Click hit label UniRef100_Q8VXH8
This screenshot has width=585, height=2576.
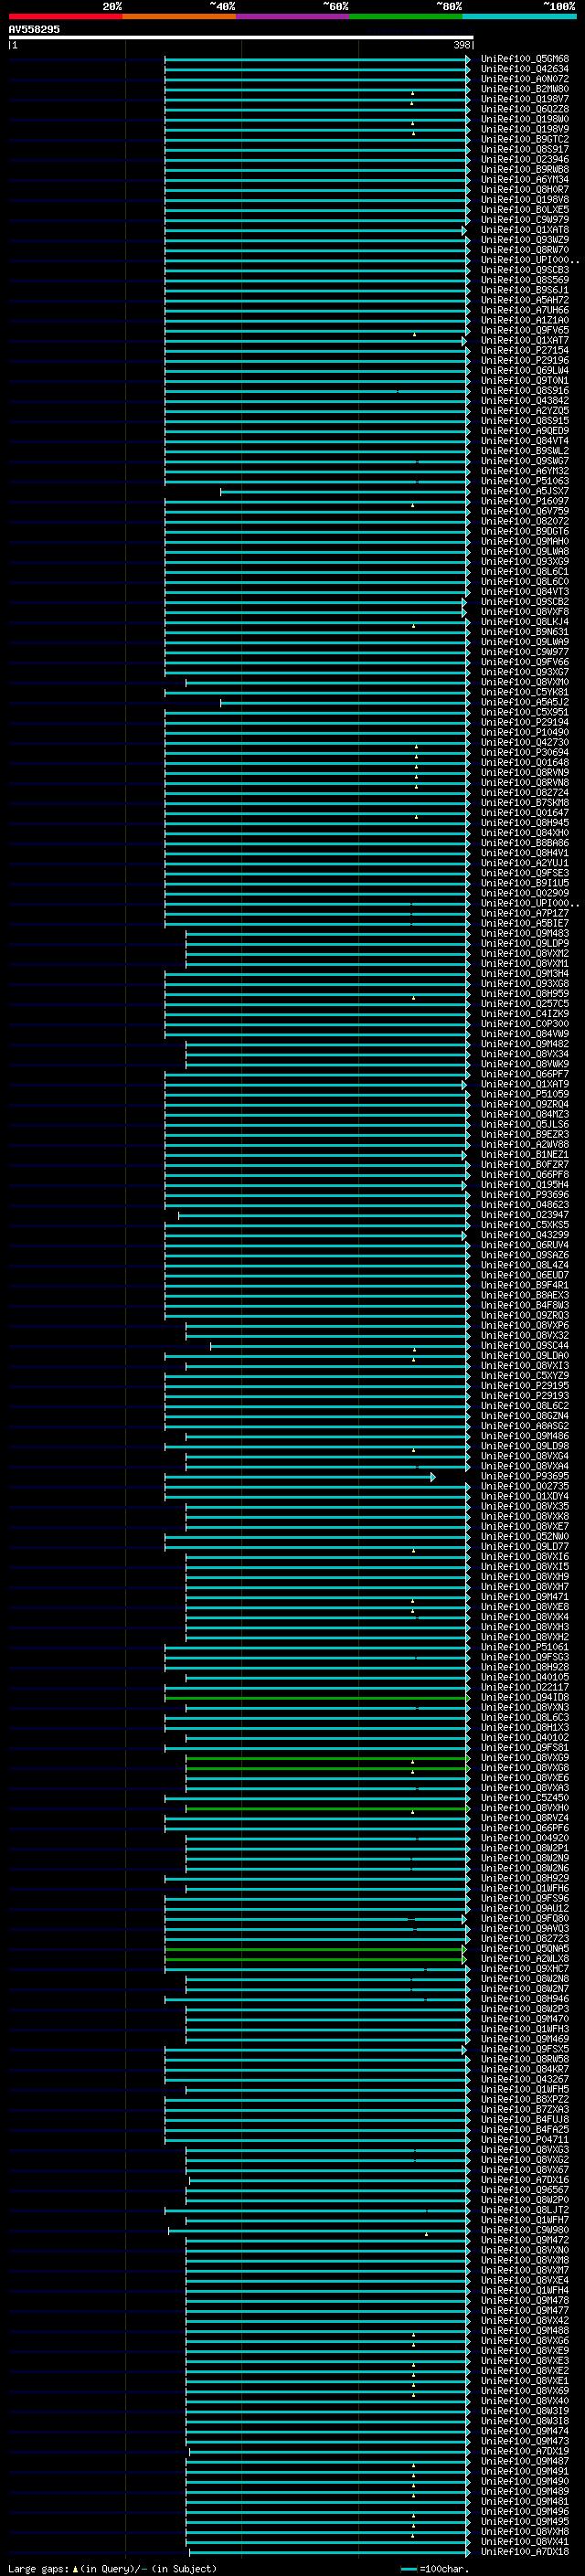525,2531
